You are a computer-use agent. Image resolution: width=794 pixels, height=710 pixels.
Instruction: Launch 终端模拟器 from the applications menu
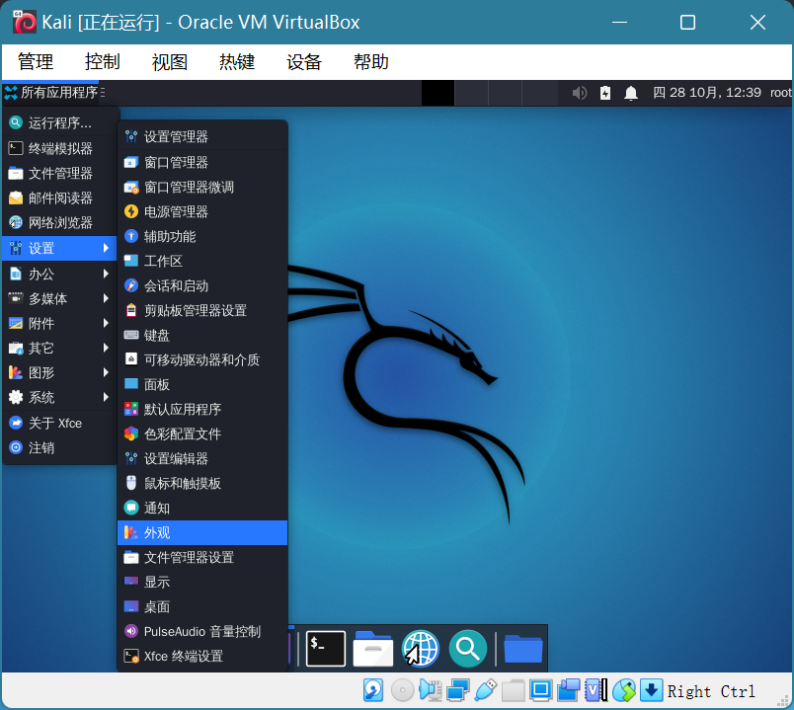pyautogui.click(x=60, y=148)
